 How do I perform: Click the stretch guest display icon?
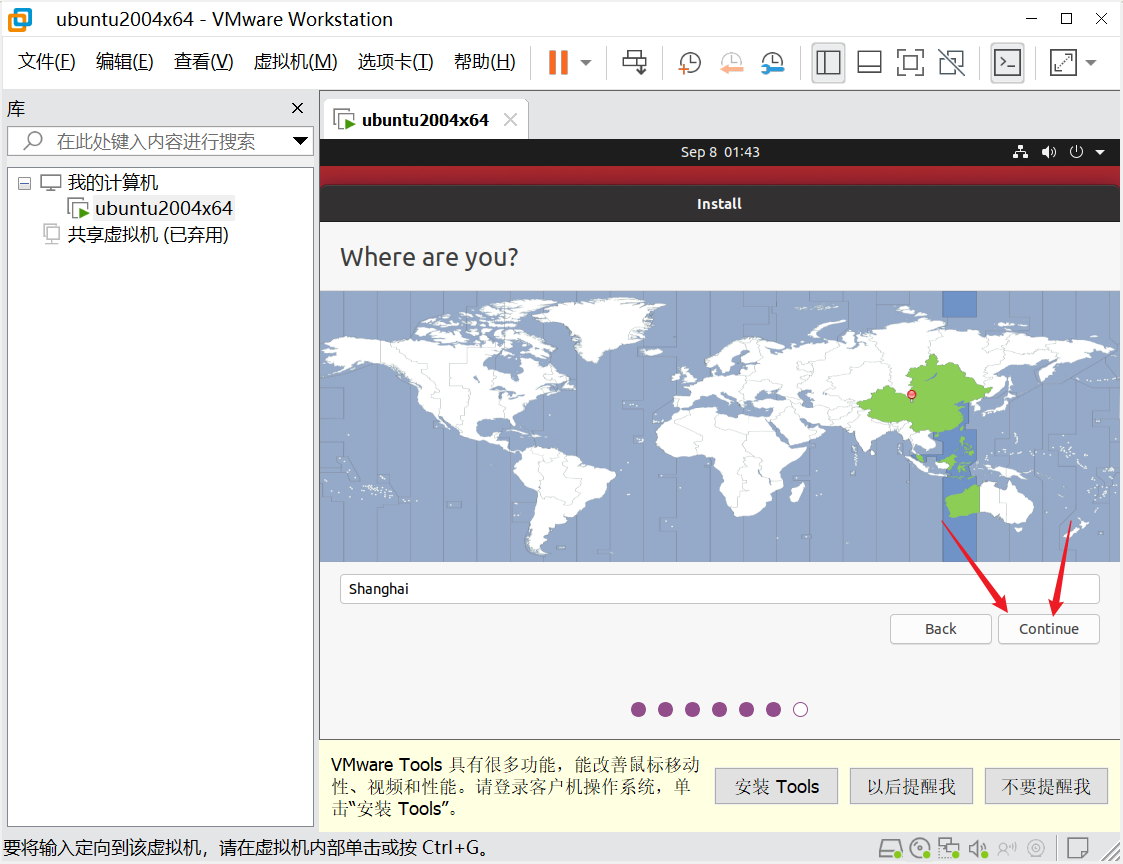pyautogui.click(x=1063, y=62)
